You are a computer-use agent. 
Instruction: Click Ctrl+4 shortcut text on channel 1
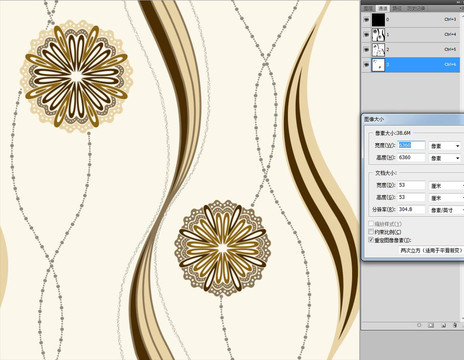pyautogui.click(x=450, y=34)
